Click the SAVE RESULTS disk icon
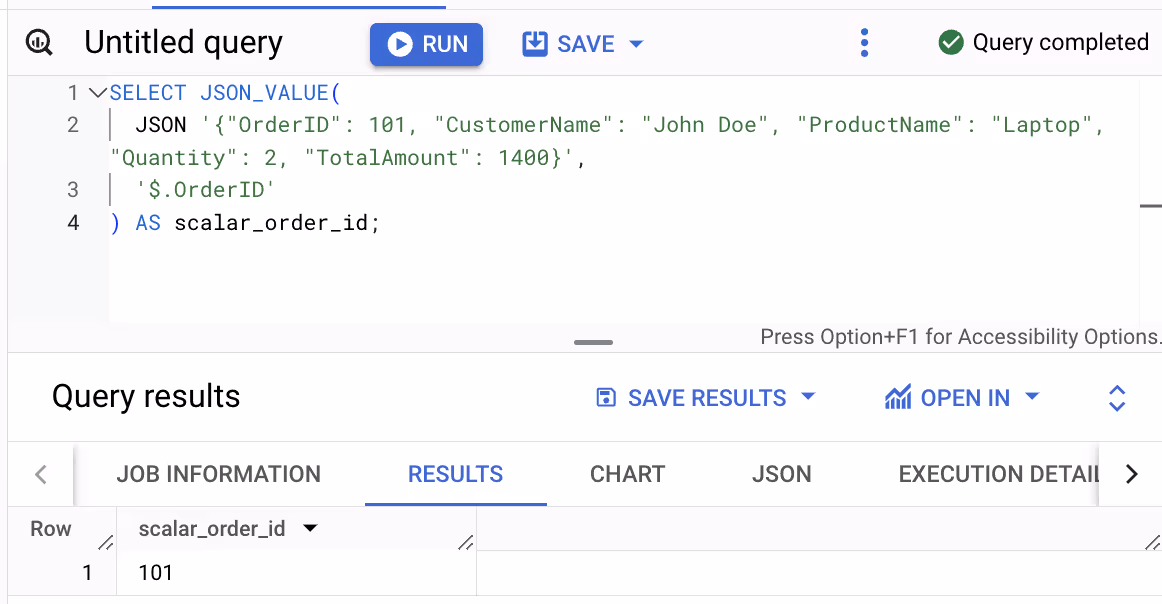The height and width of the screenshot is (604, 1162). [605, 398]
